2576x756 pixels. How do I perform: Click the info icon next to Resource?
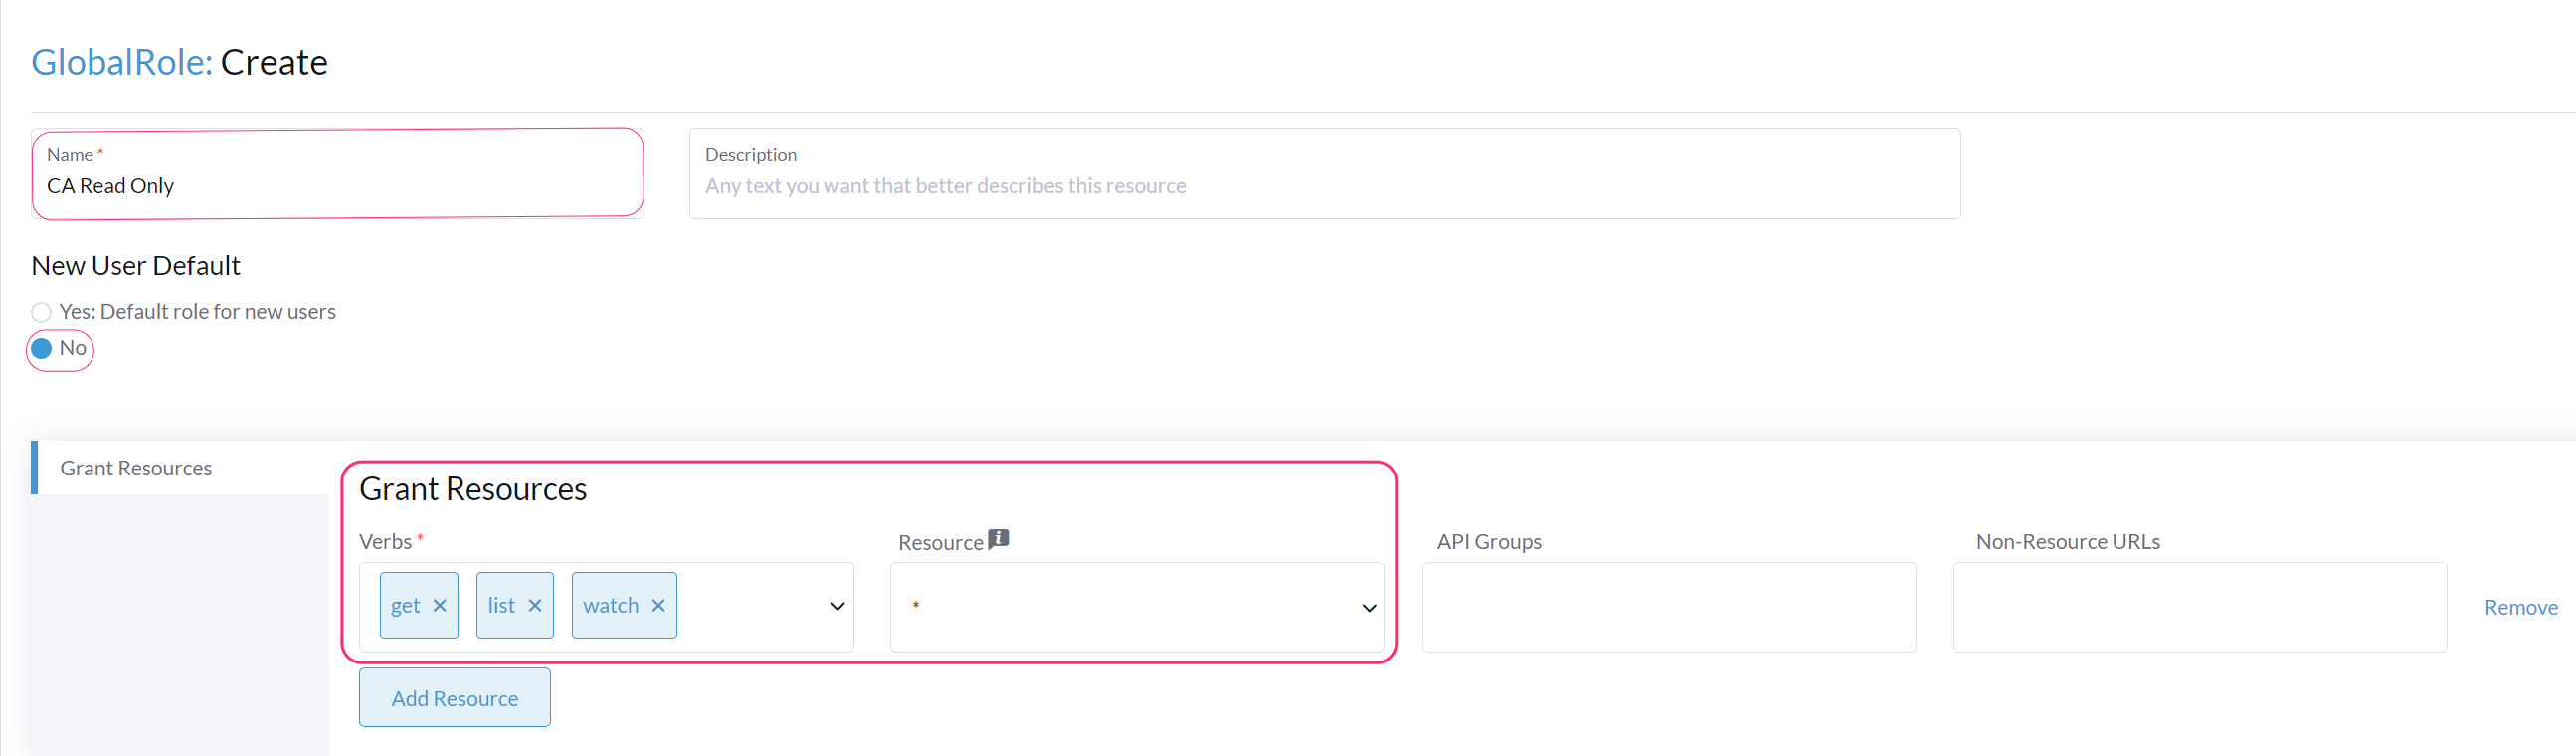click(998, 539)
